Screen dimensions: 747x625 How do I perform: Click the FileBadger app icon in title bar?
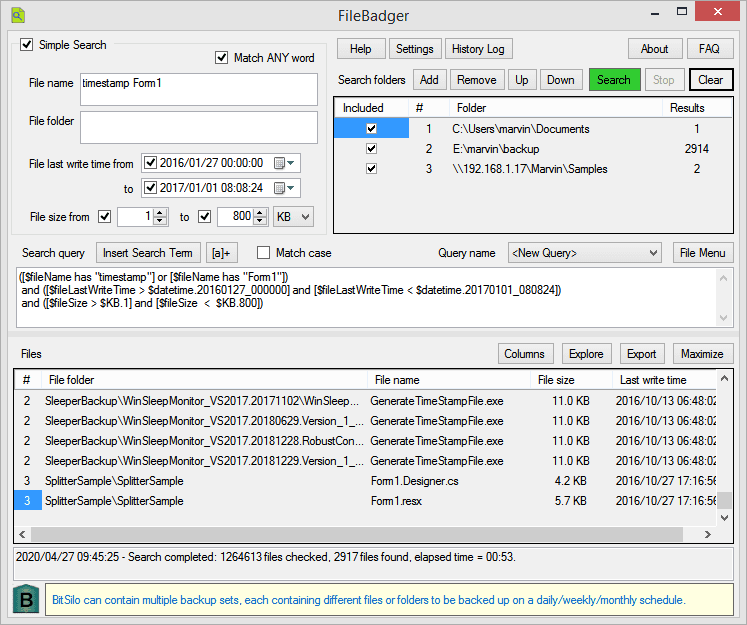[18, 15]
